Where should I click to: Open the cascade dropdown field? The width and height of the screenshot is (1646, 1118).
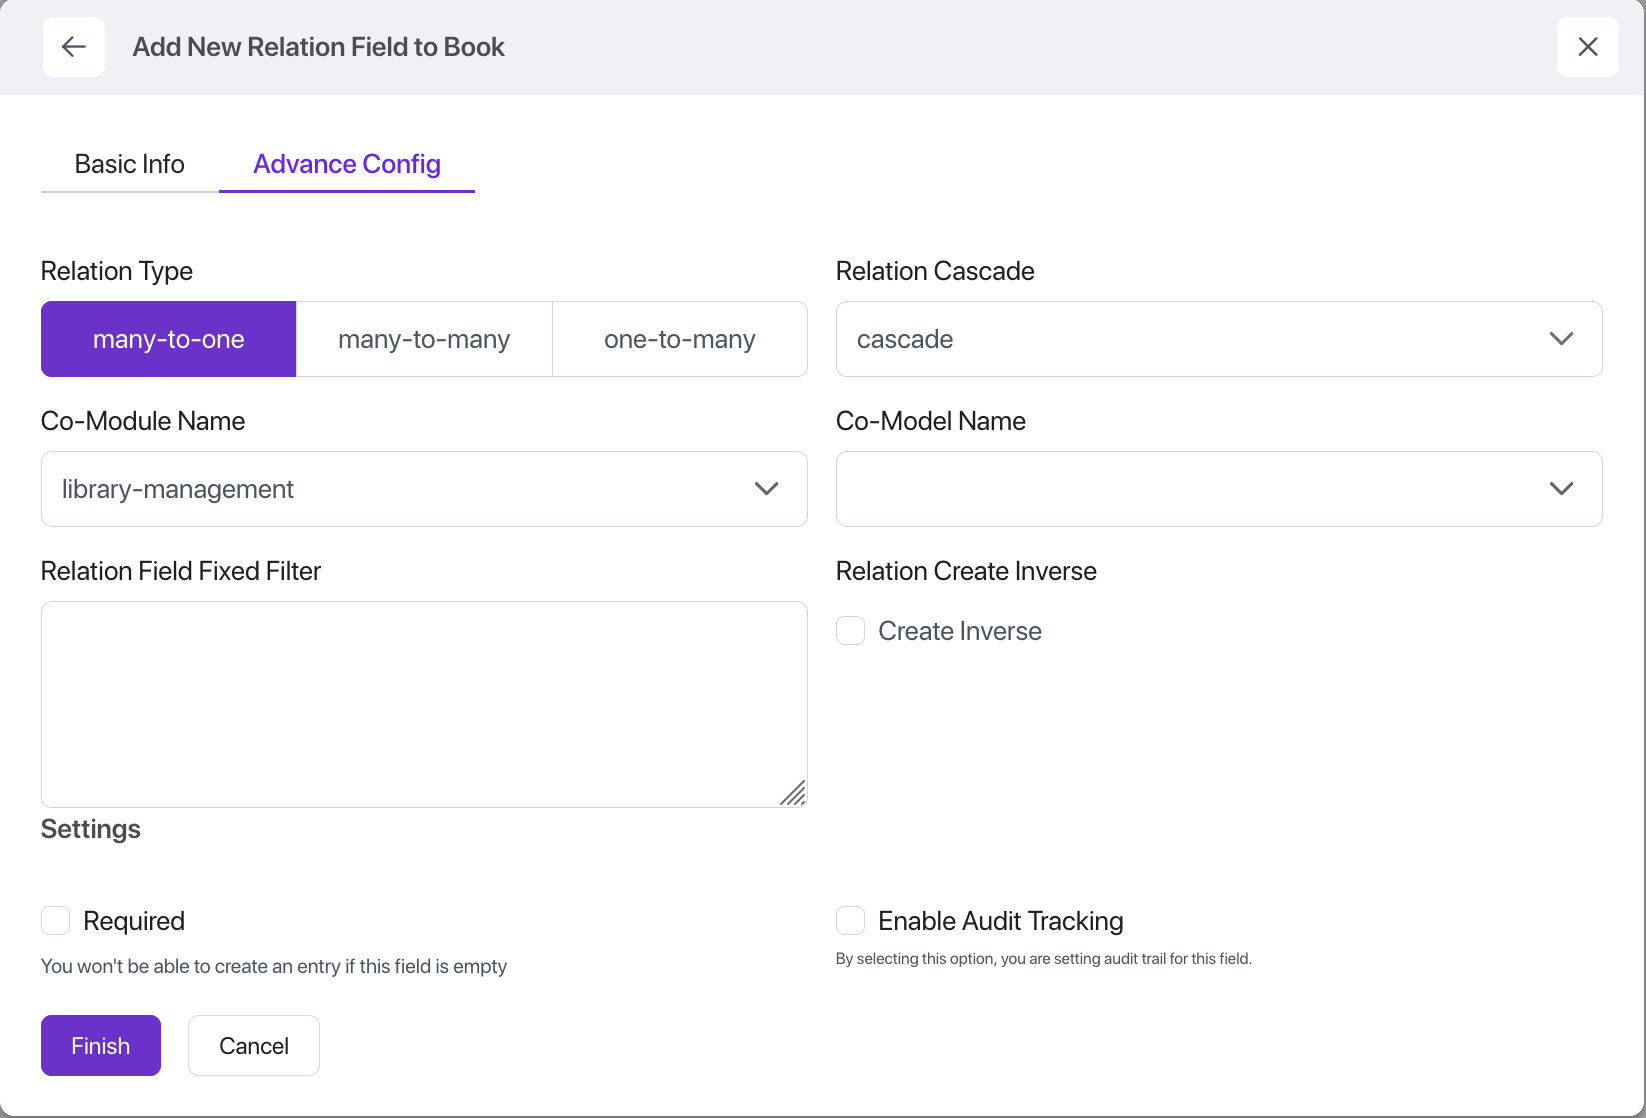1180,339
